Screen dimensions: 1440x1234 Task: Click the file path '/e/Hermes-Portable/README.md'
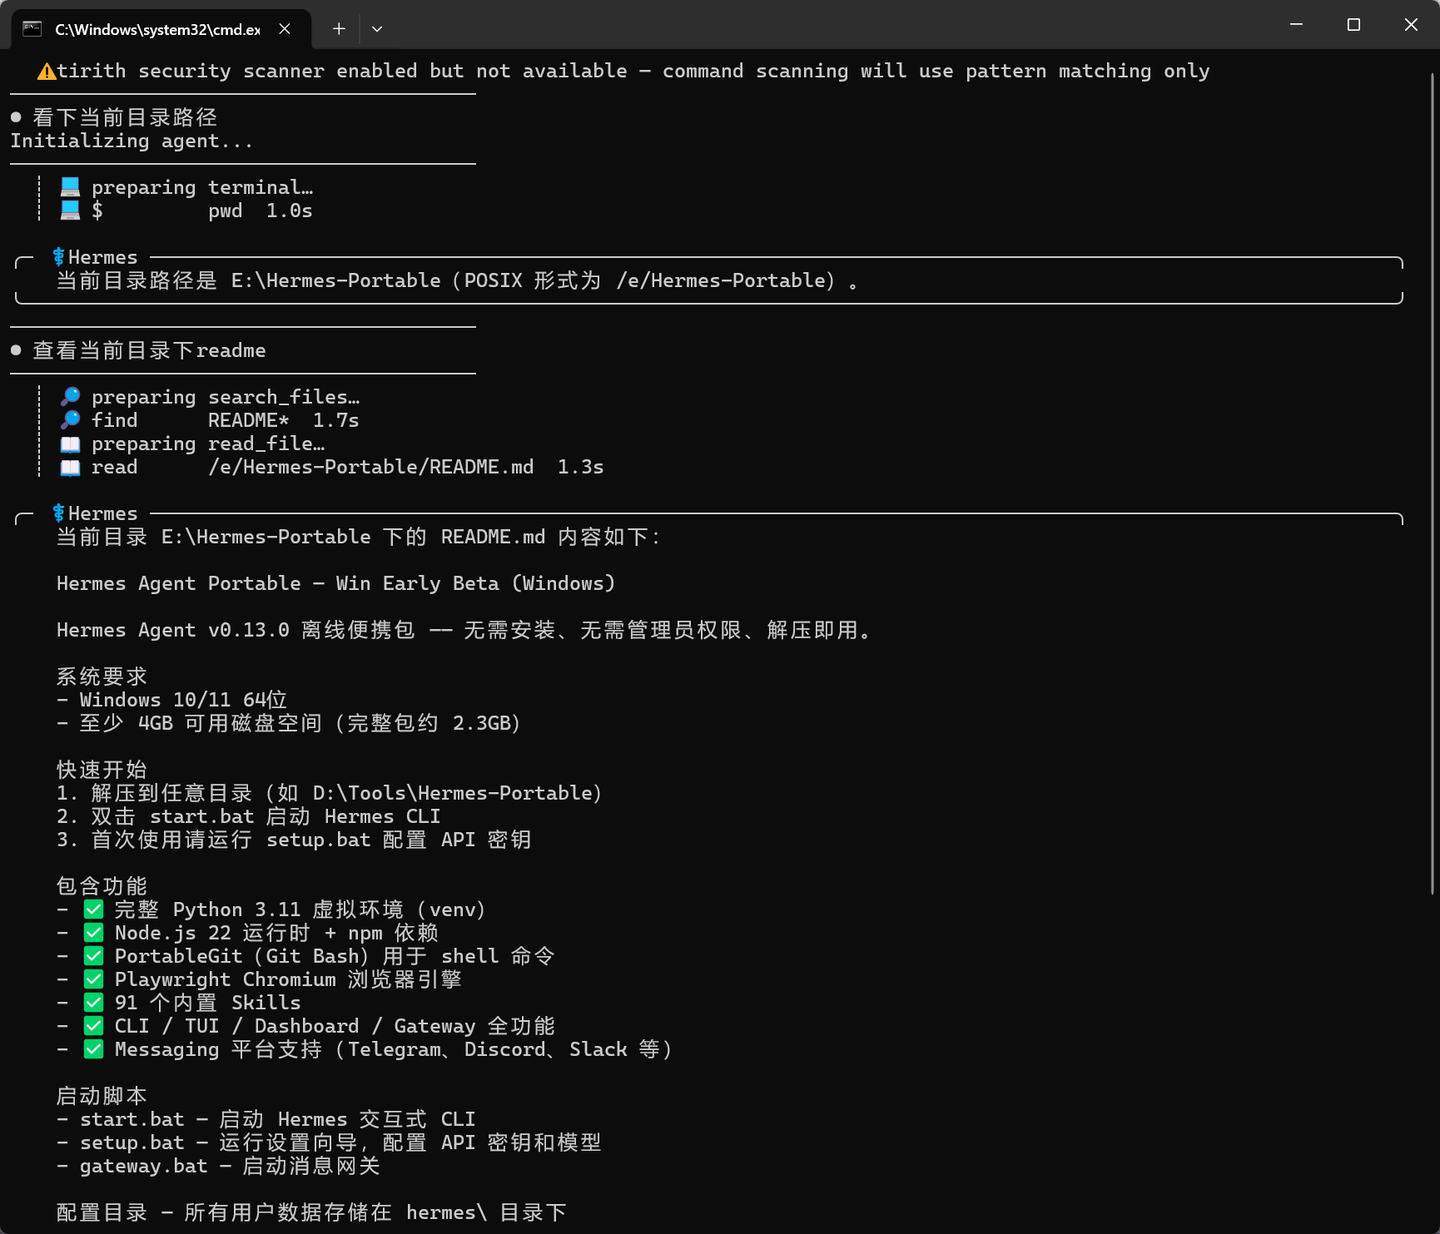click(x=371, y=467)
